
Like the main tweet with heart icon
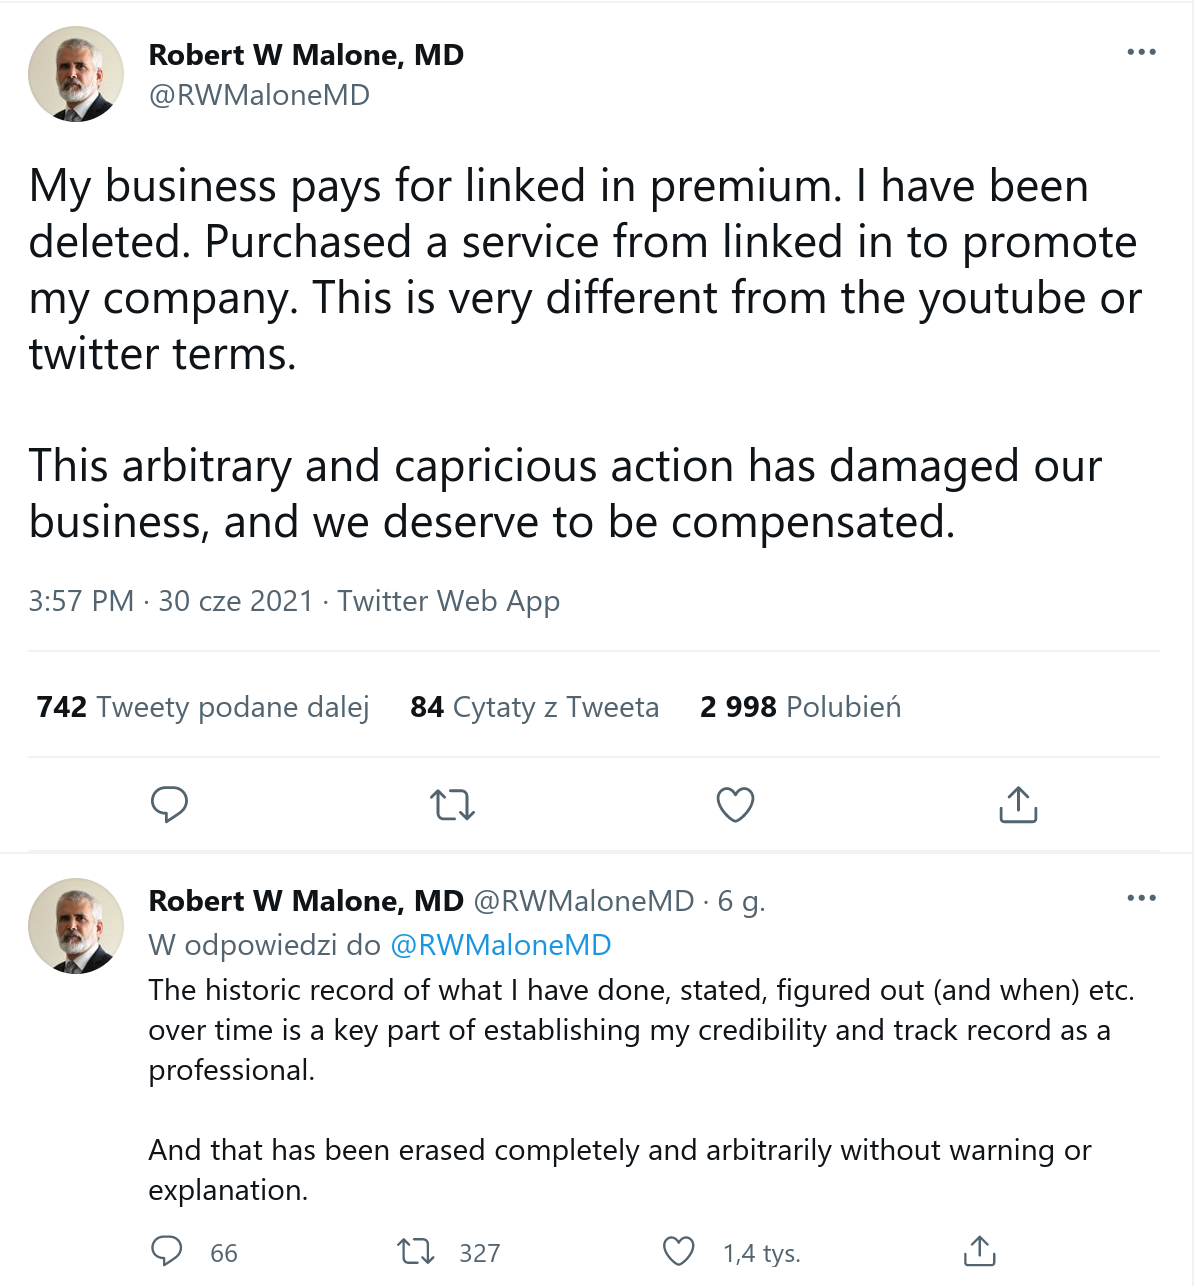(x=735, y=804)
